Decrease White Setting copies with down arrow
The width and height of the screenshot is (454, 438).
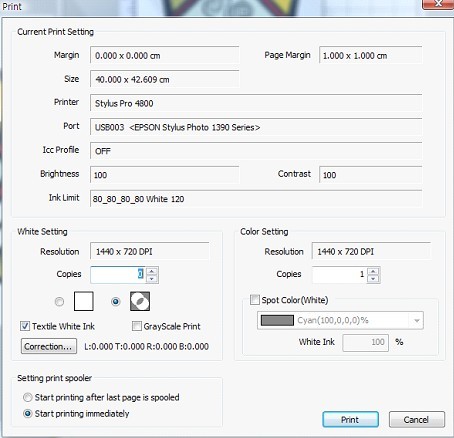click(x=152, y=279)
